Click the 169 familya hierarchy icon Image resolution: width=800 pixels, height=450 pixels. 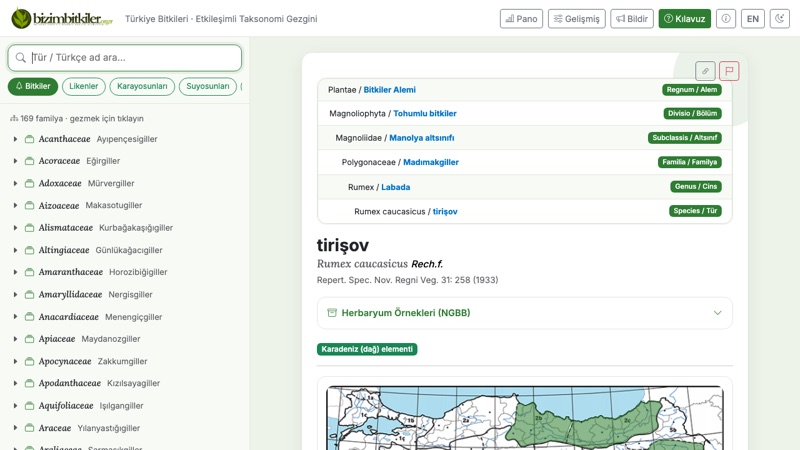pos(14,118)
